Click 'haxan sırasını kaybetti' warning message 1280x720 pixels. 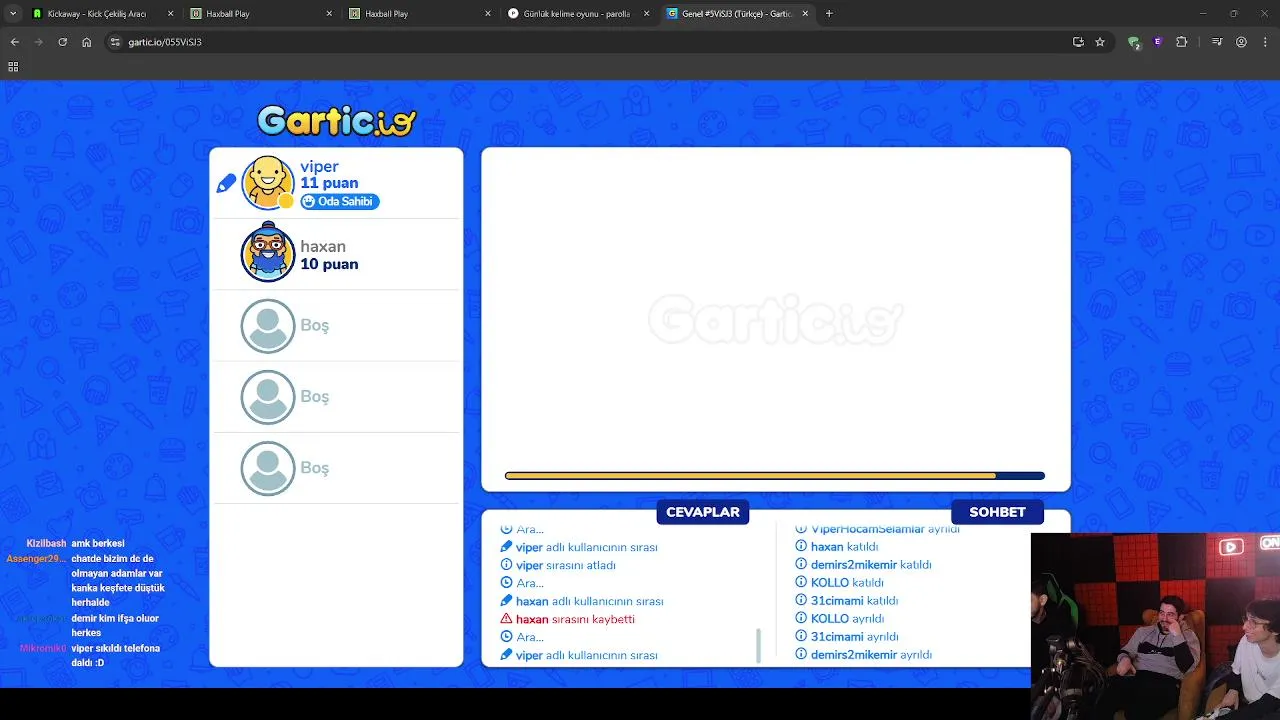(575, 619)
